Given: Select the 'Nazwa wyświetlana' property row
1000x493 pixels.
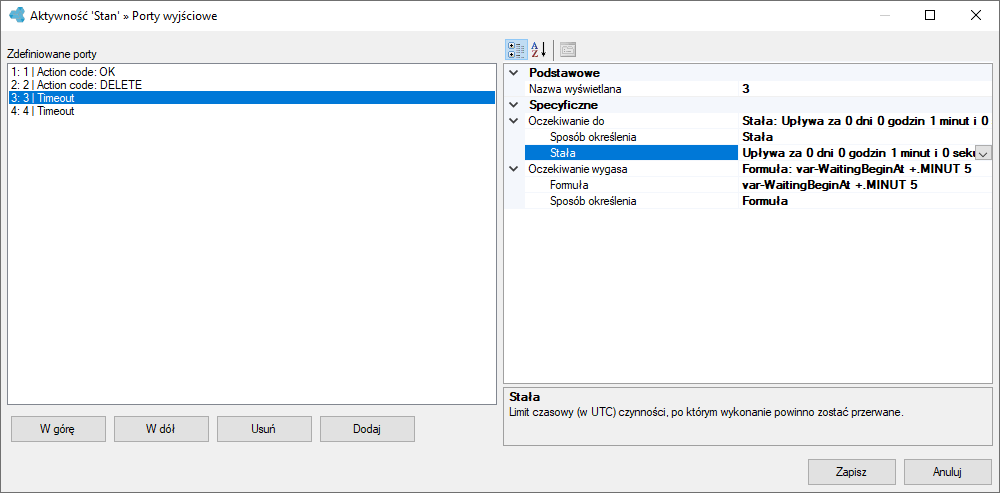Looking at the screenshot, I should (631, 89).
